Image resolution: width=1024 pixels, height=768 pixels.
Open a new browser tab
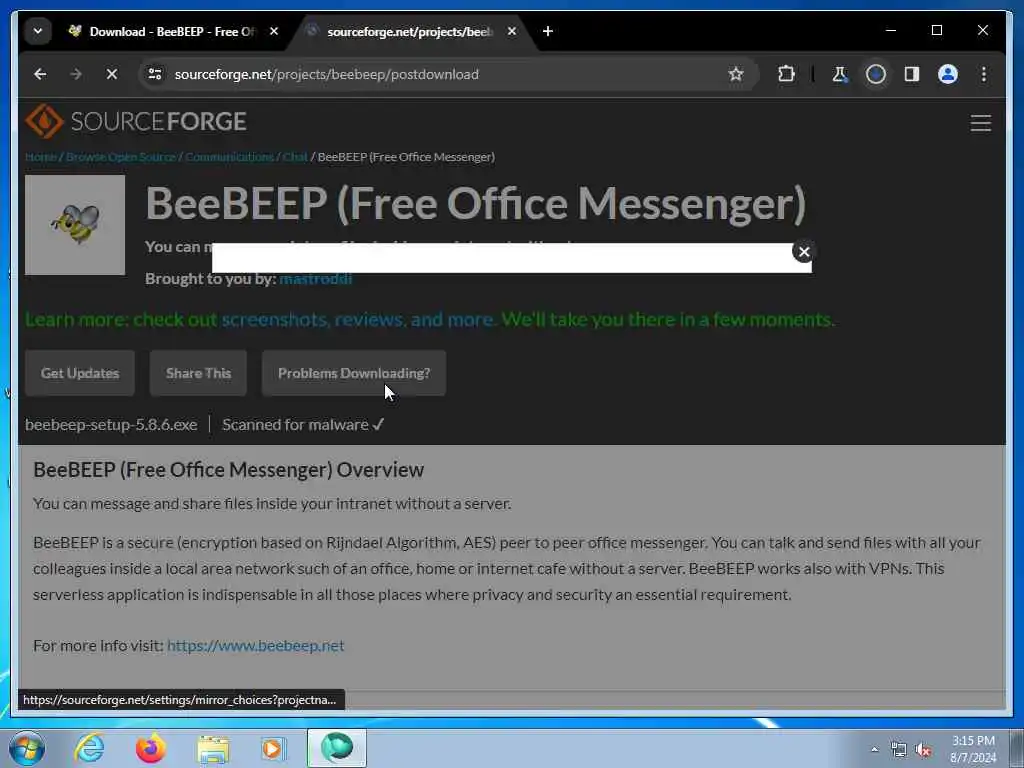click(x=548, y=31)
